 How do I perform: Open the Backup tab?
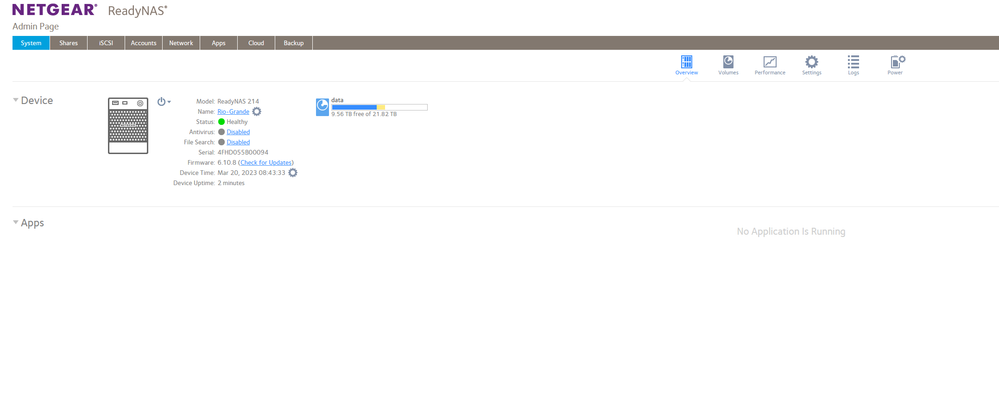point(294,43)
